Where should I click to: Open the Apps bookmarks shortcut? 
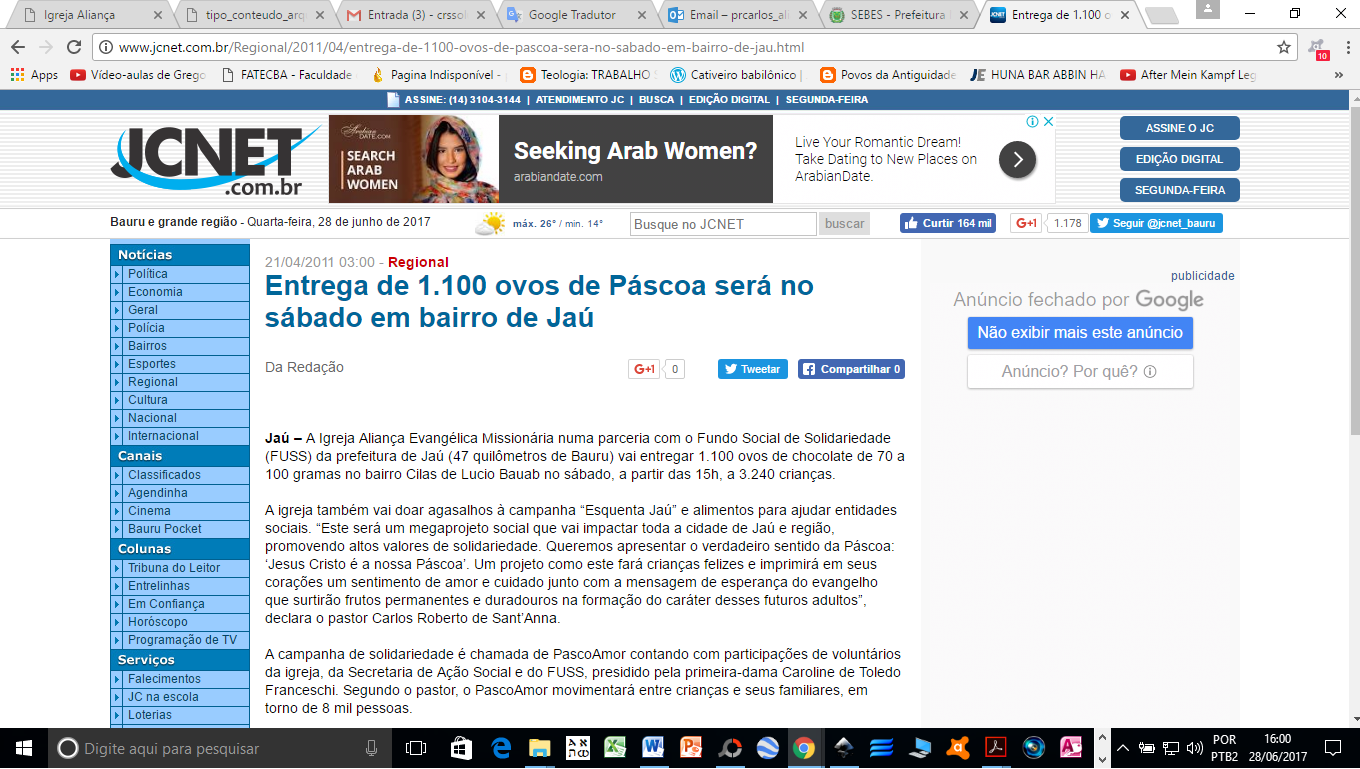tap(34, 75)
